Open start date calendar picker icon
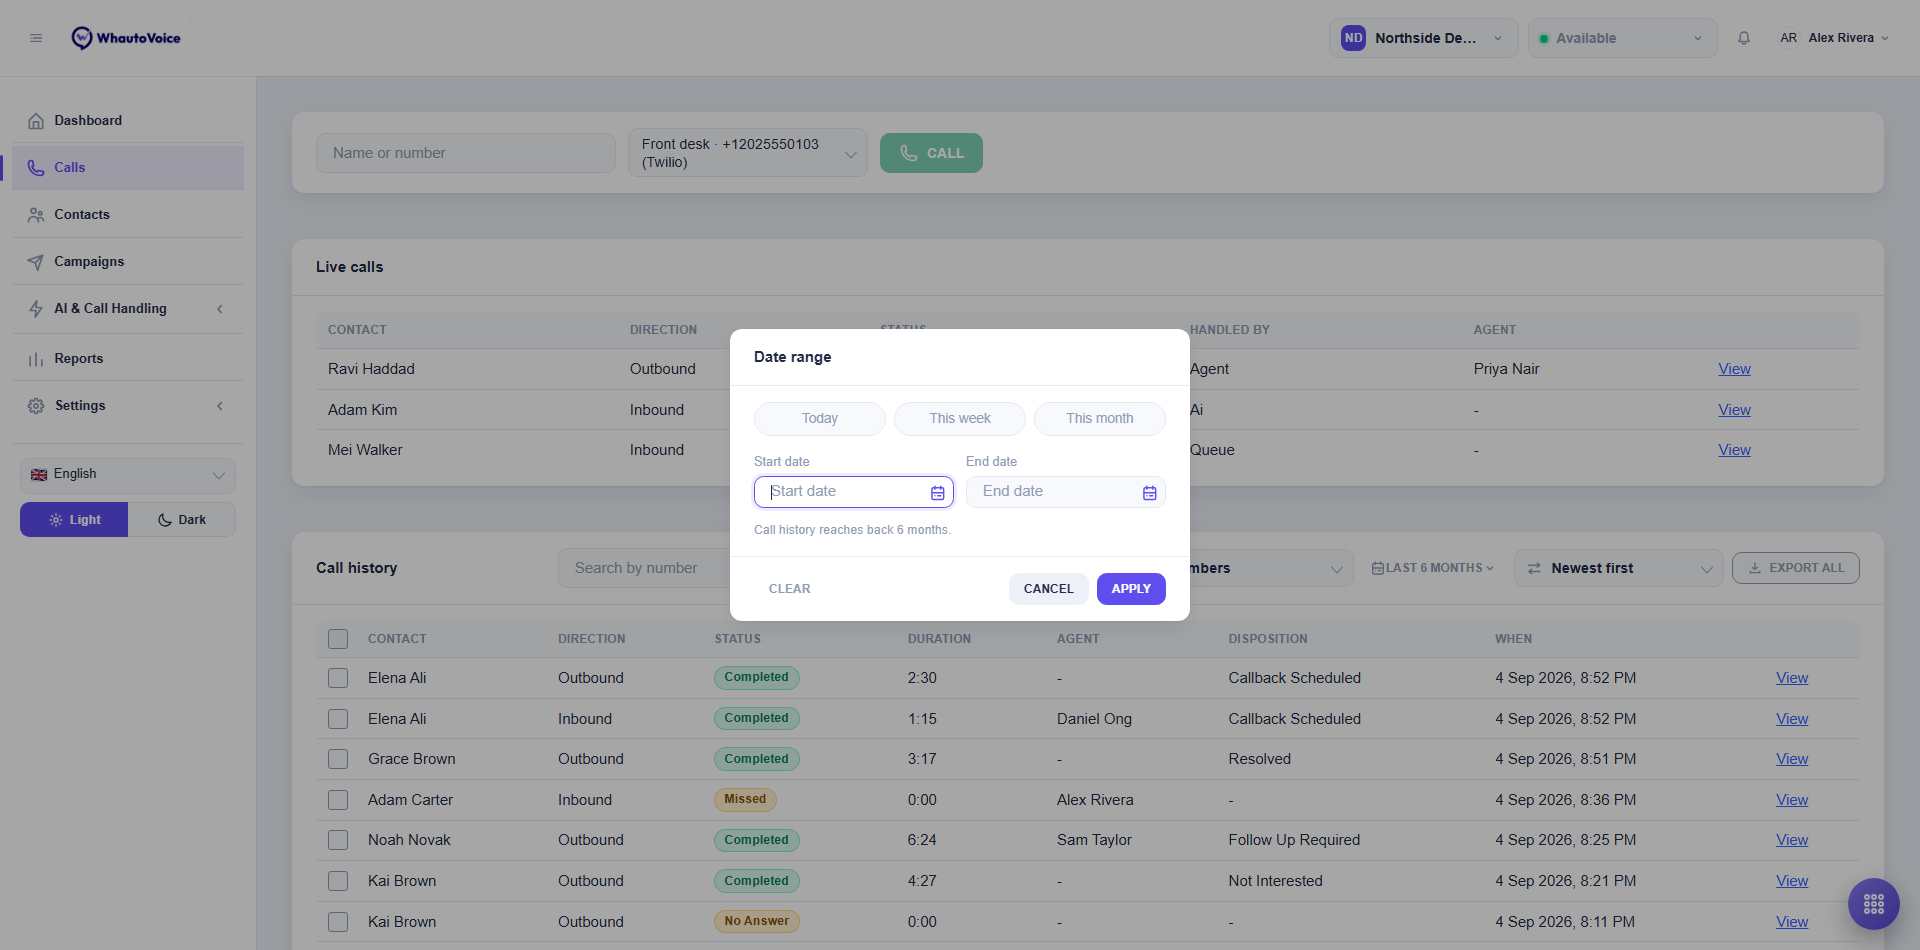 [x=937, y=492]
